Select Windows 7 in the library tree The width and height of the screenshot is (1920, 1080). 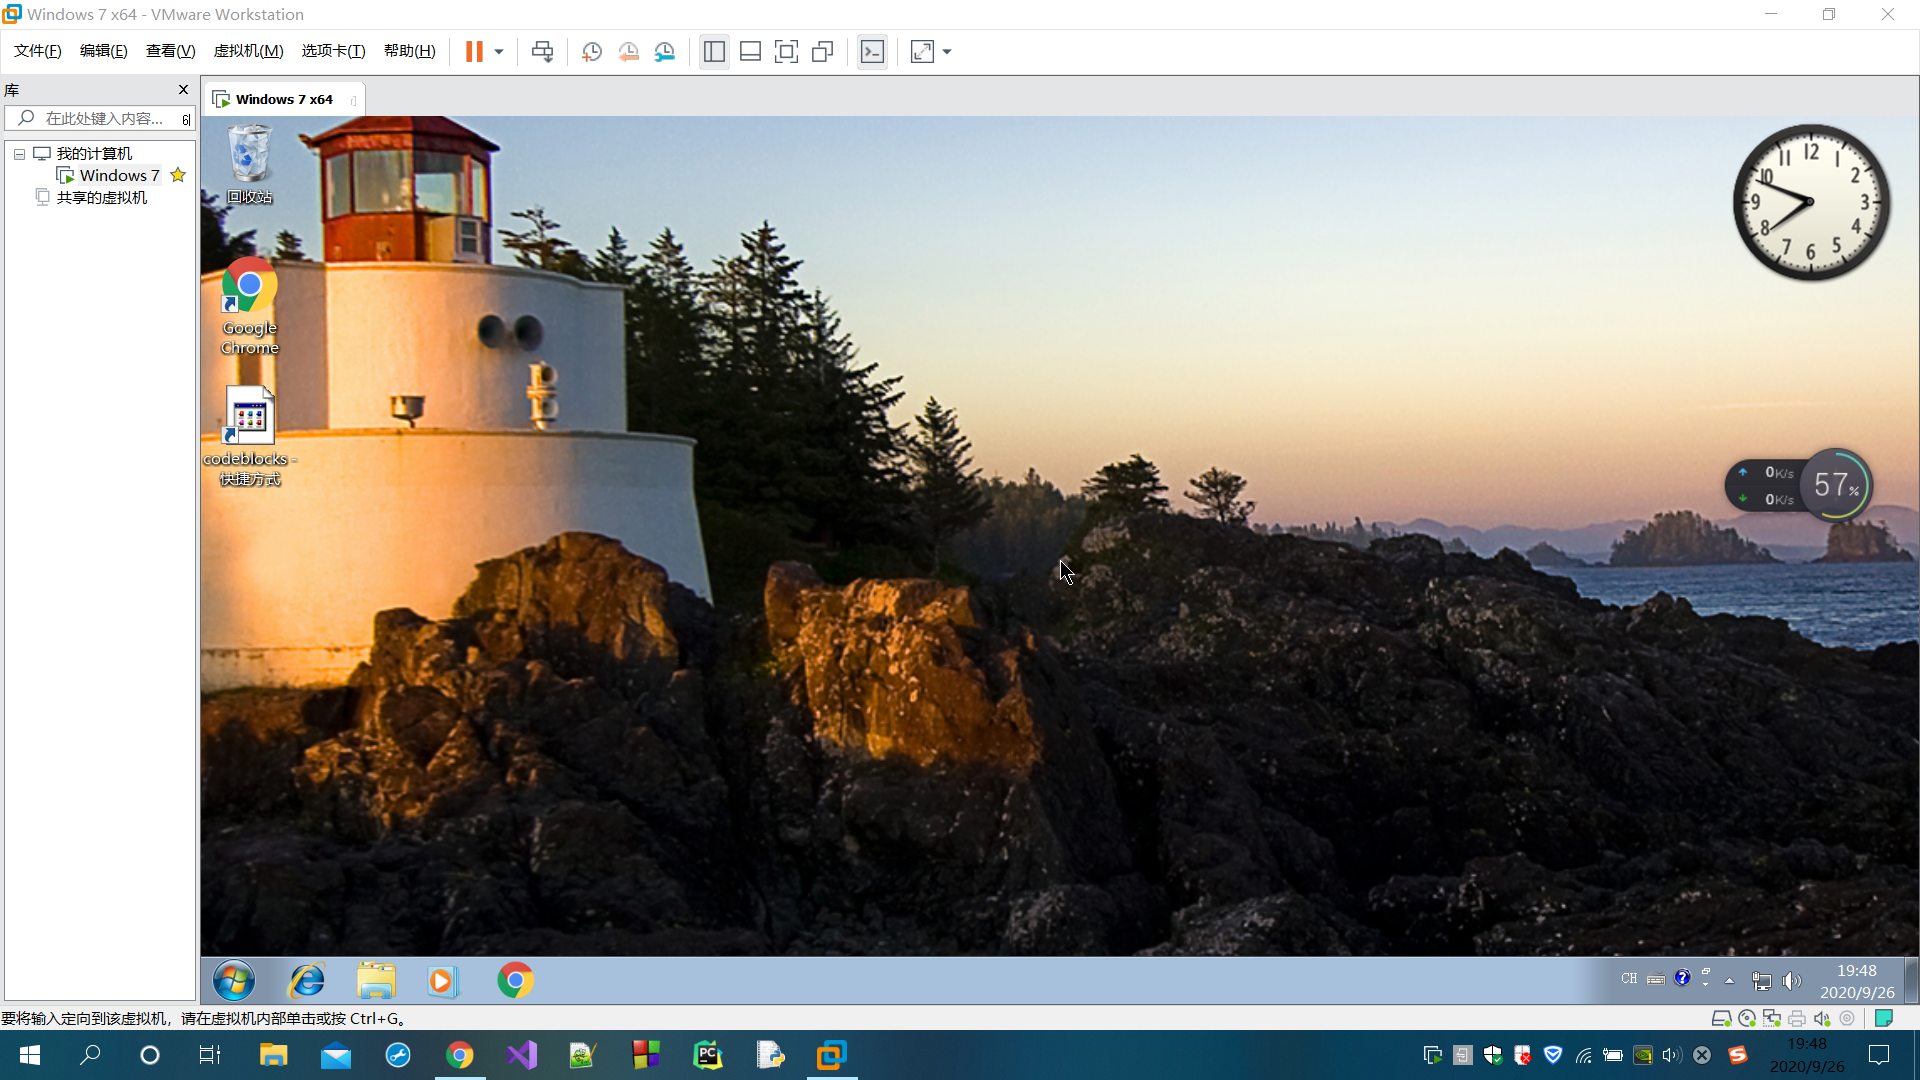(119, 176)
